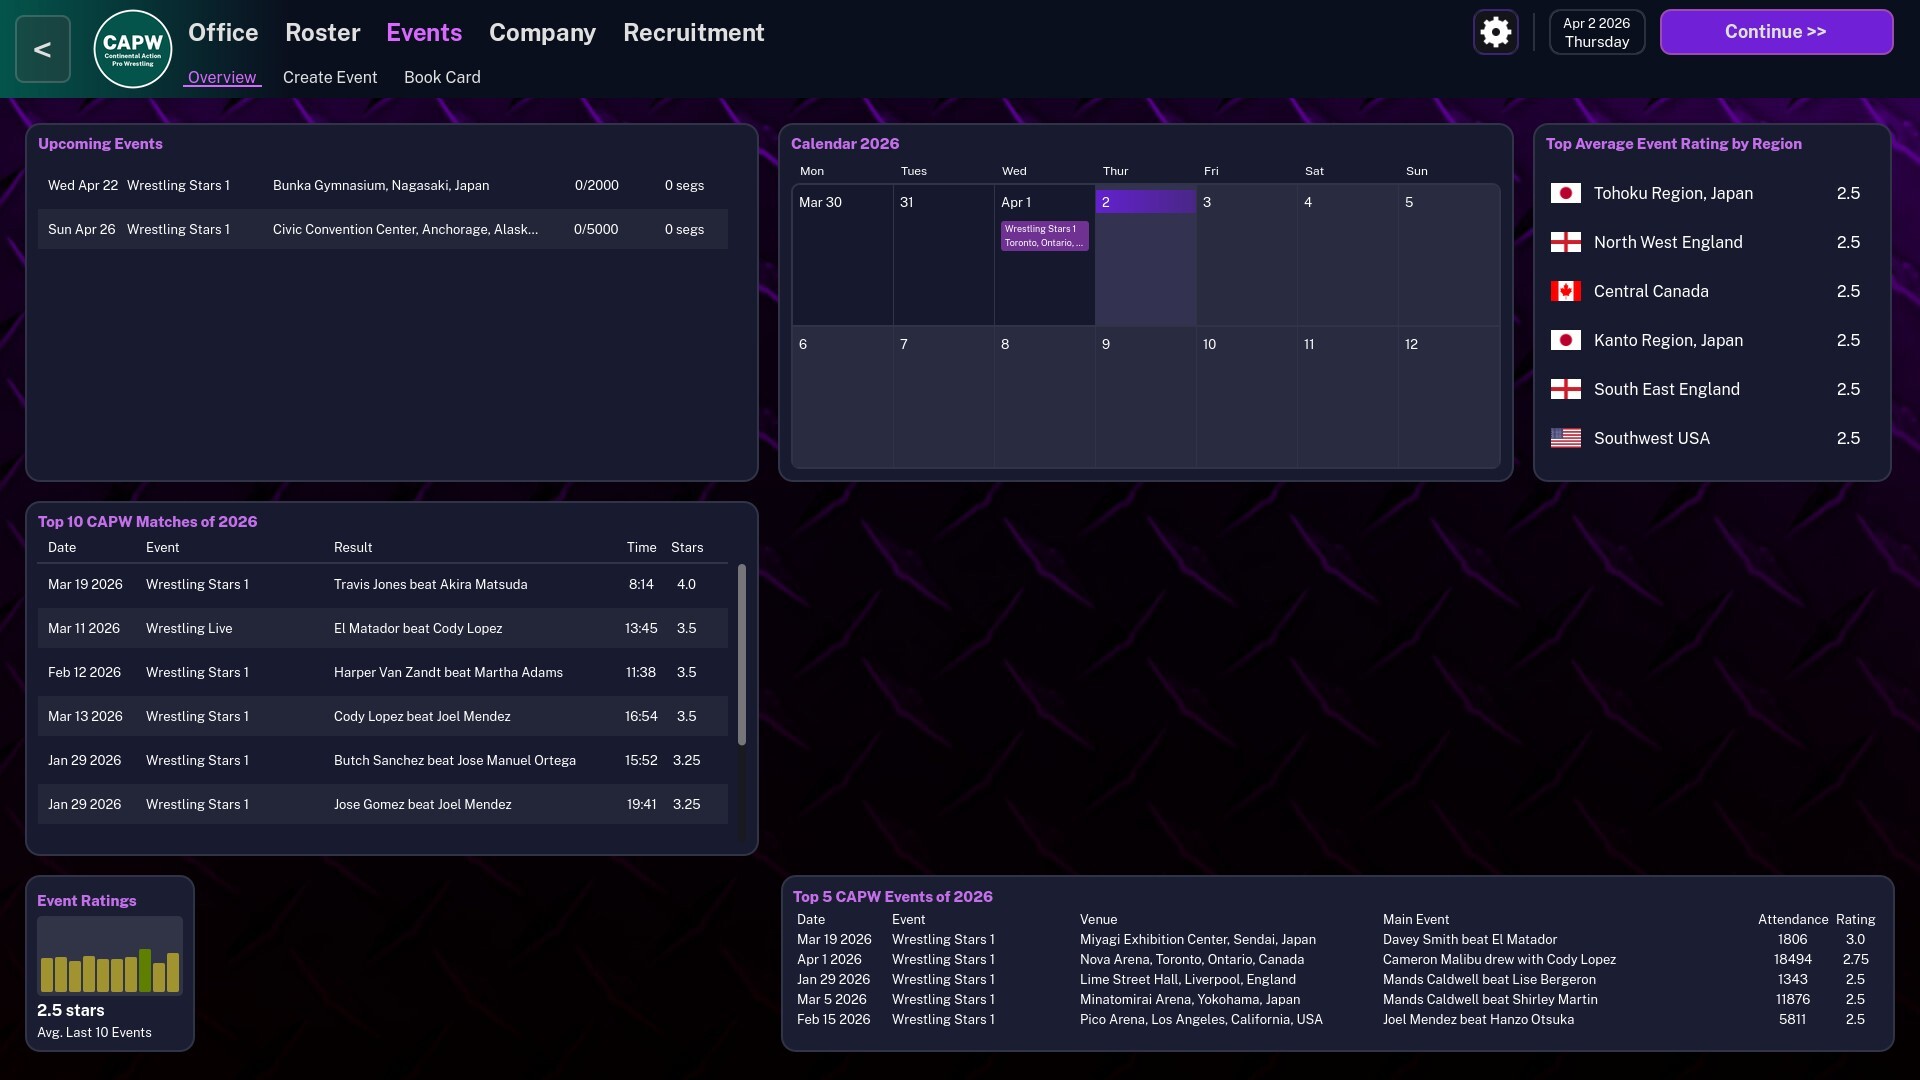Click the Continue >> button

1776,32
